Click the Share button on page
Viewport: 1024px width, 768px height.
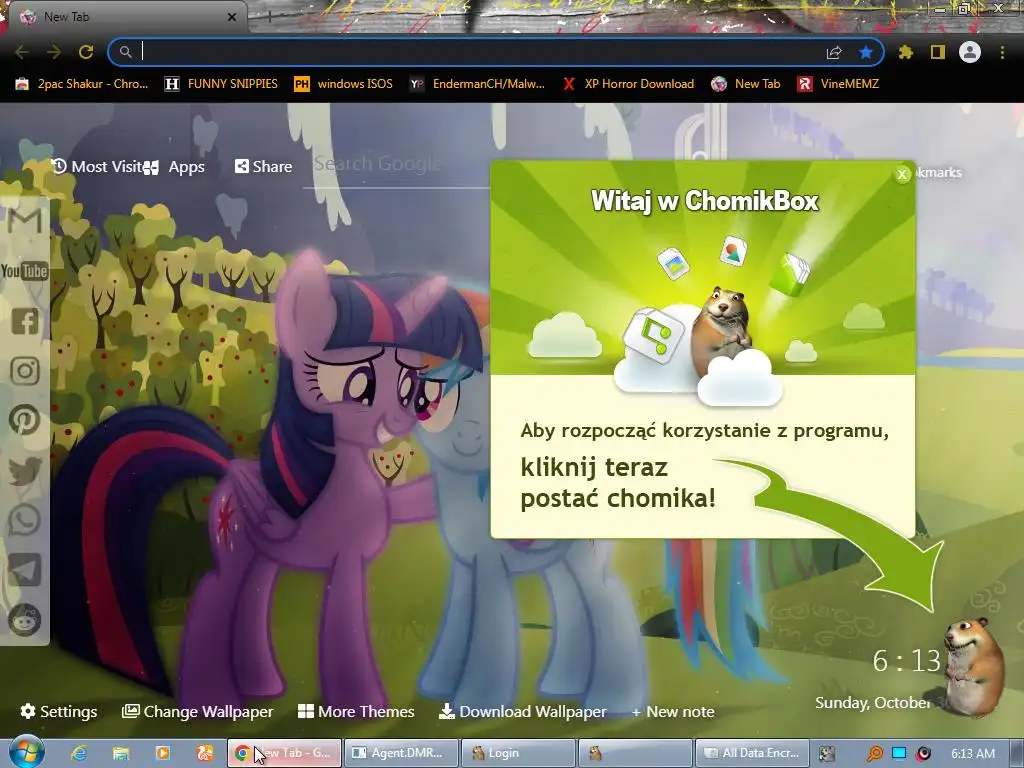point(264,167)
